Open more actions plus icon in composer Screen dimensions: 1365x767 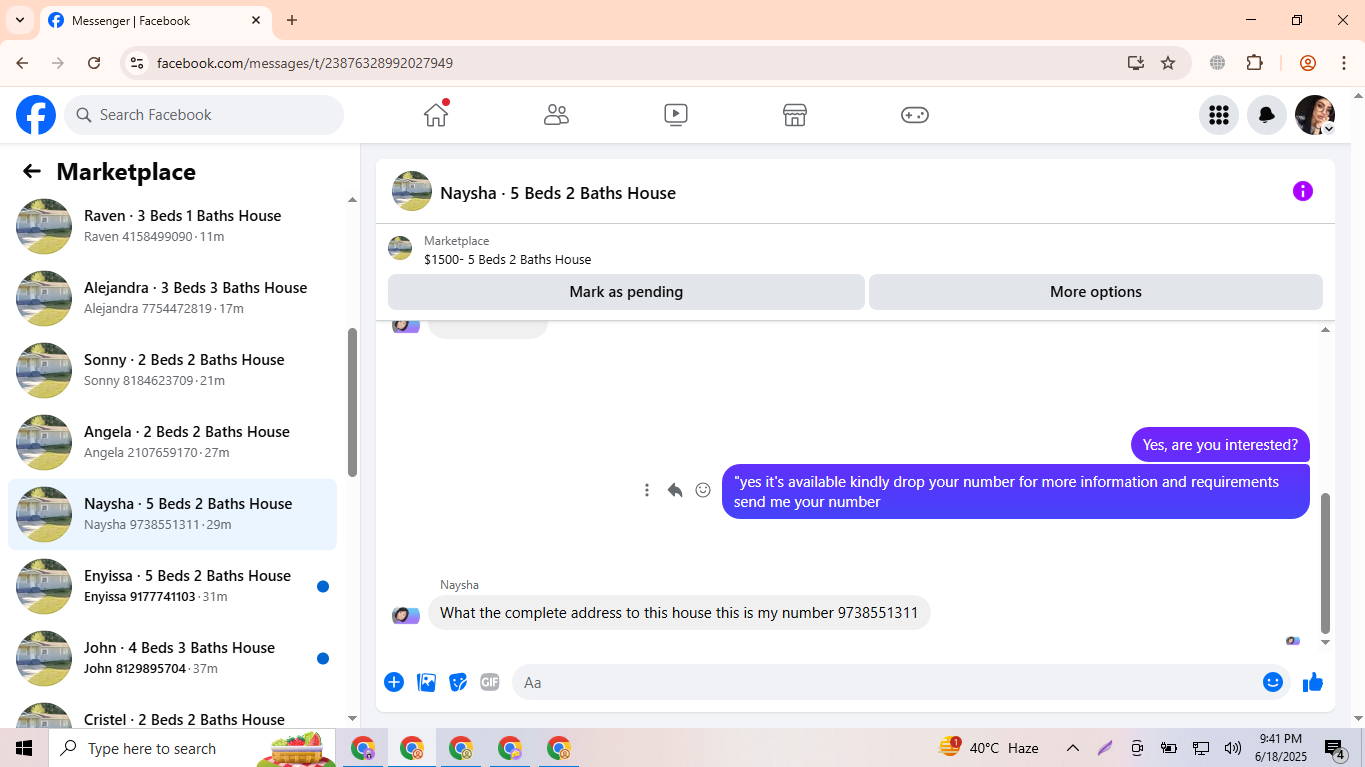coord(394,682)
